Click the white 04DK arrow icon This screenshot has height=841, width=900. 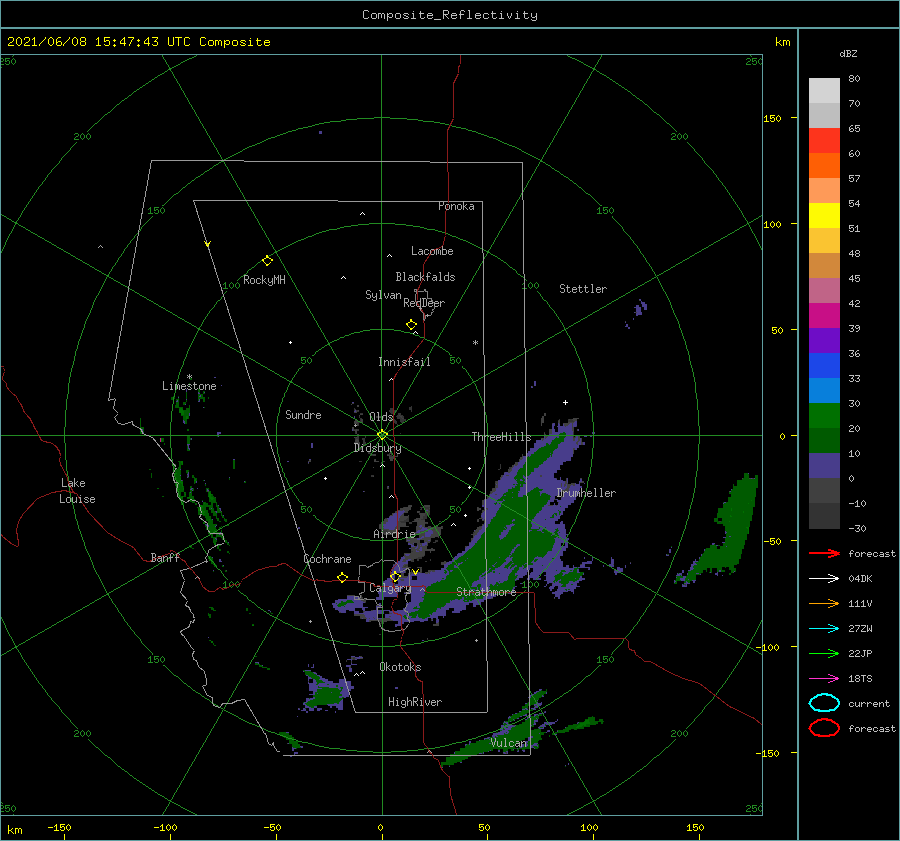point(824,578)
